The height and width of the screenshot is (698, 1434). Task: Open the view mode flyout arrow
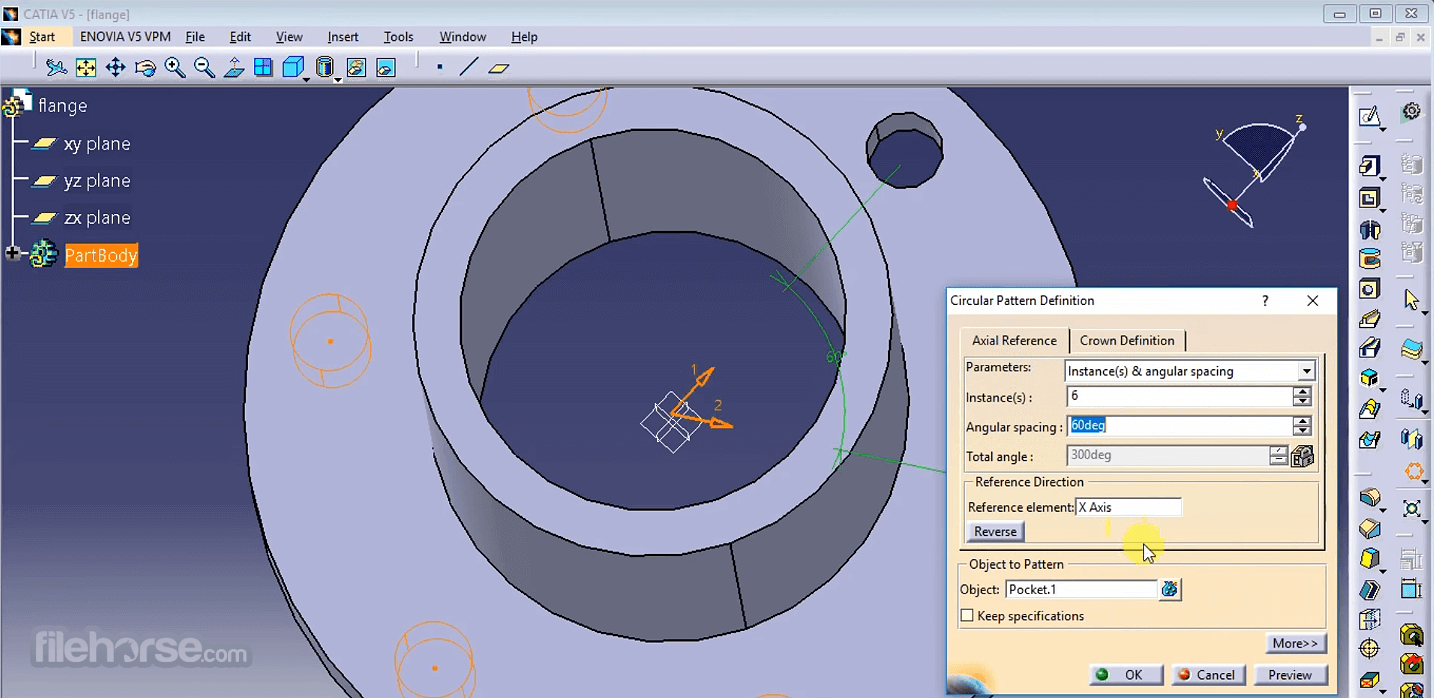338,78
